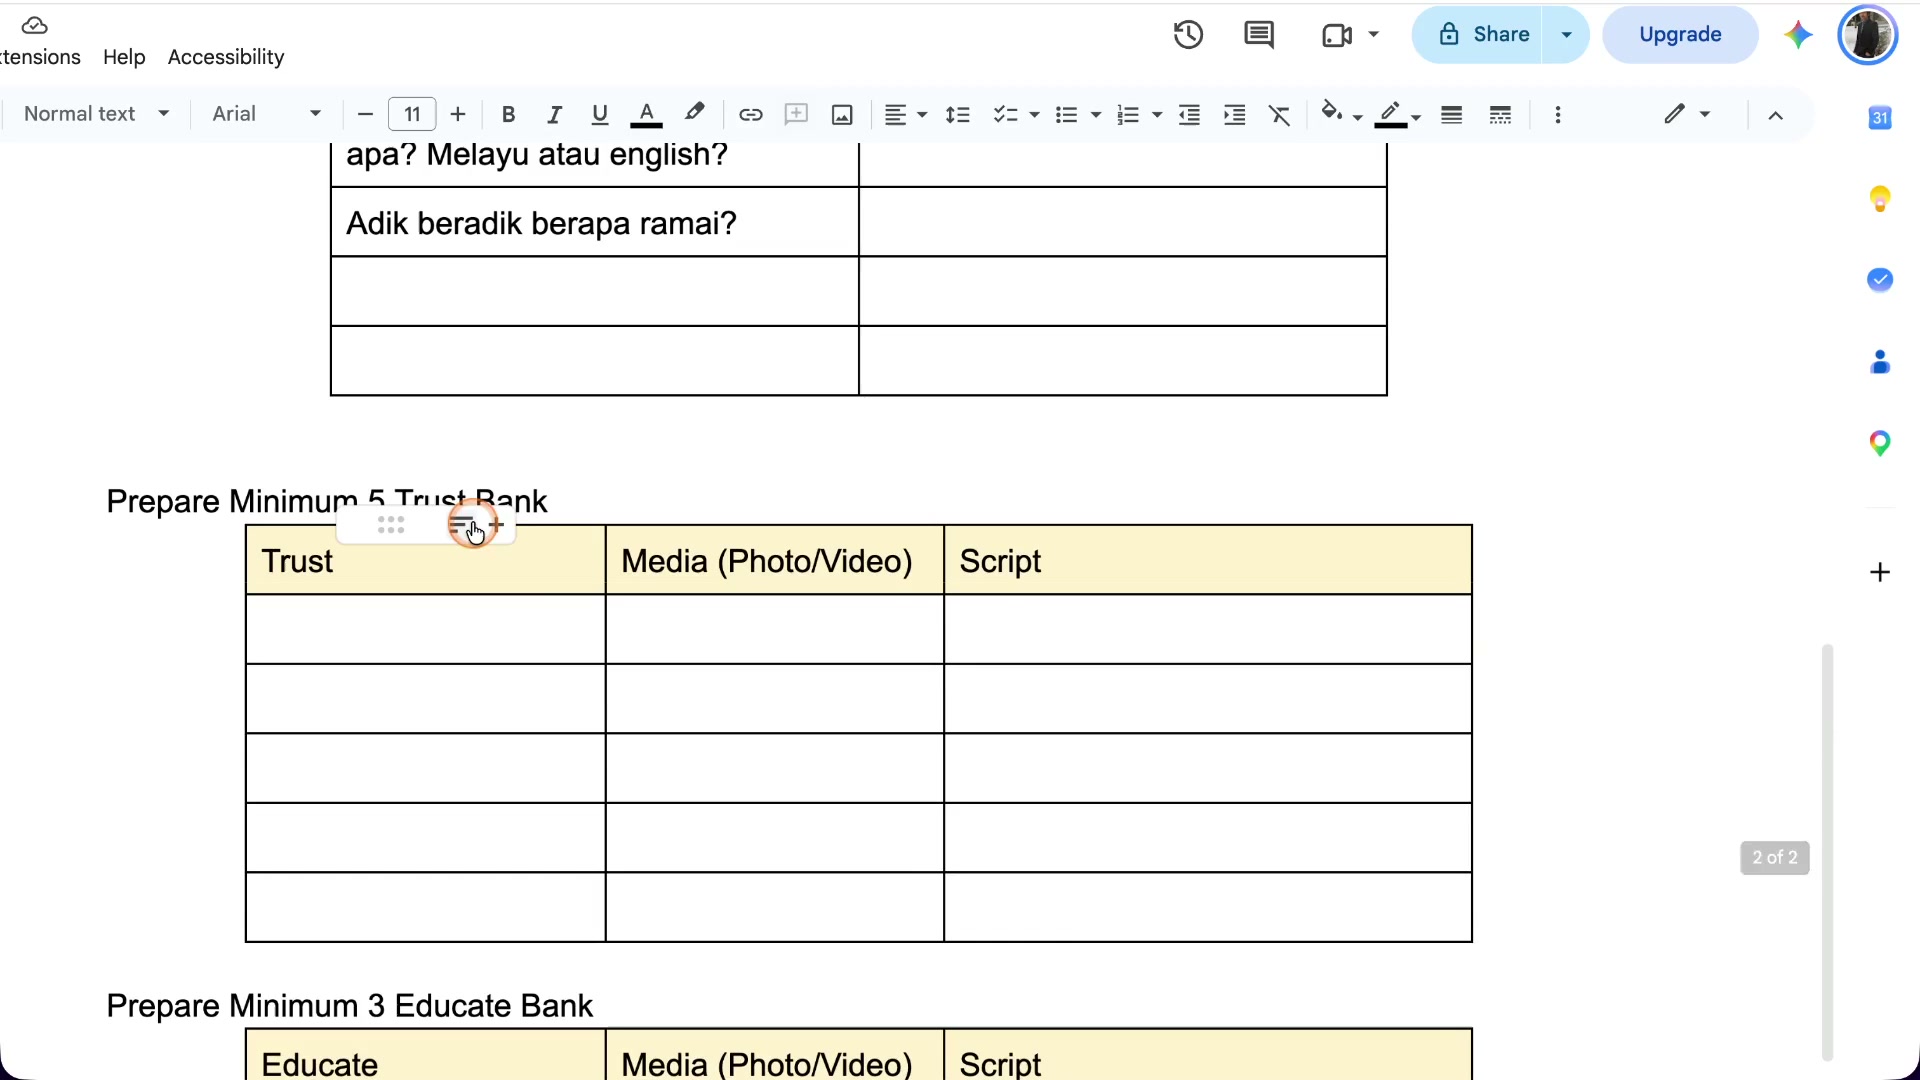Image resolution: width=1920 pixels, height=1080 pixels.
Task: Click the font size input field
Action: [412, 114]
